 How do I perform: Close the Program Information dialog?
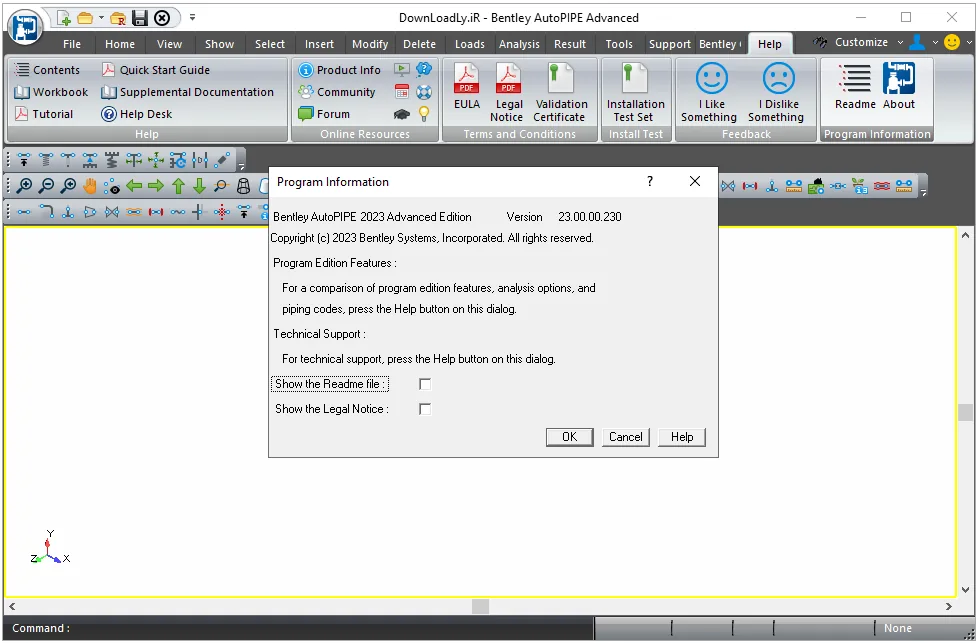click(x=695, y=181)
